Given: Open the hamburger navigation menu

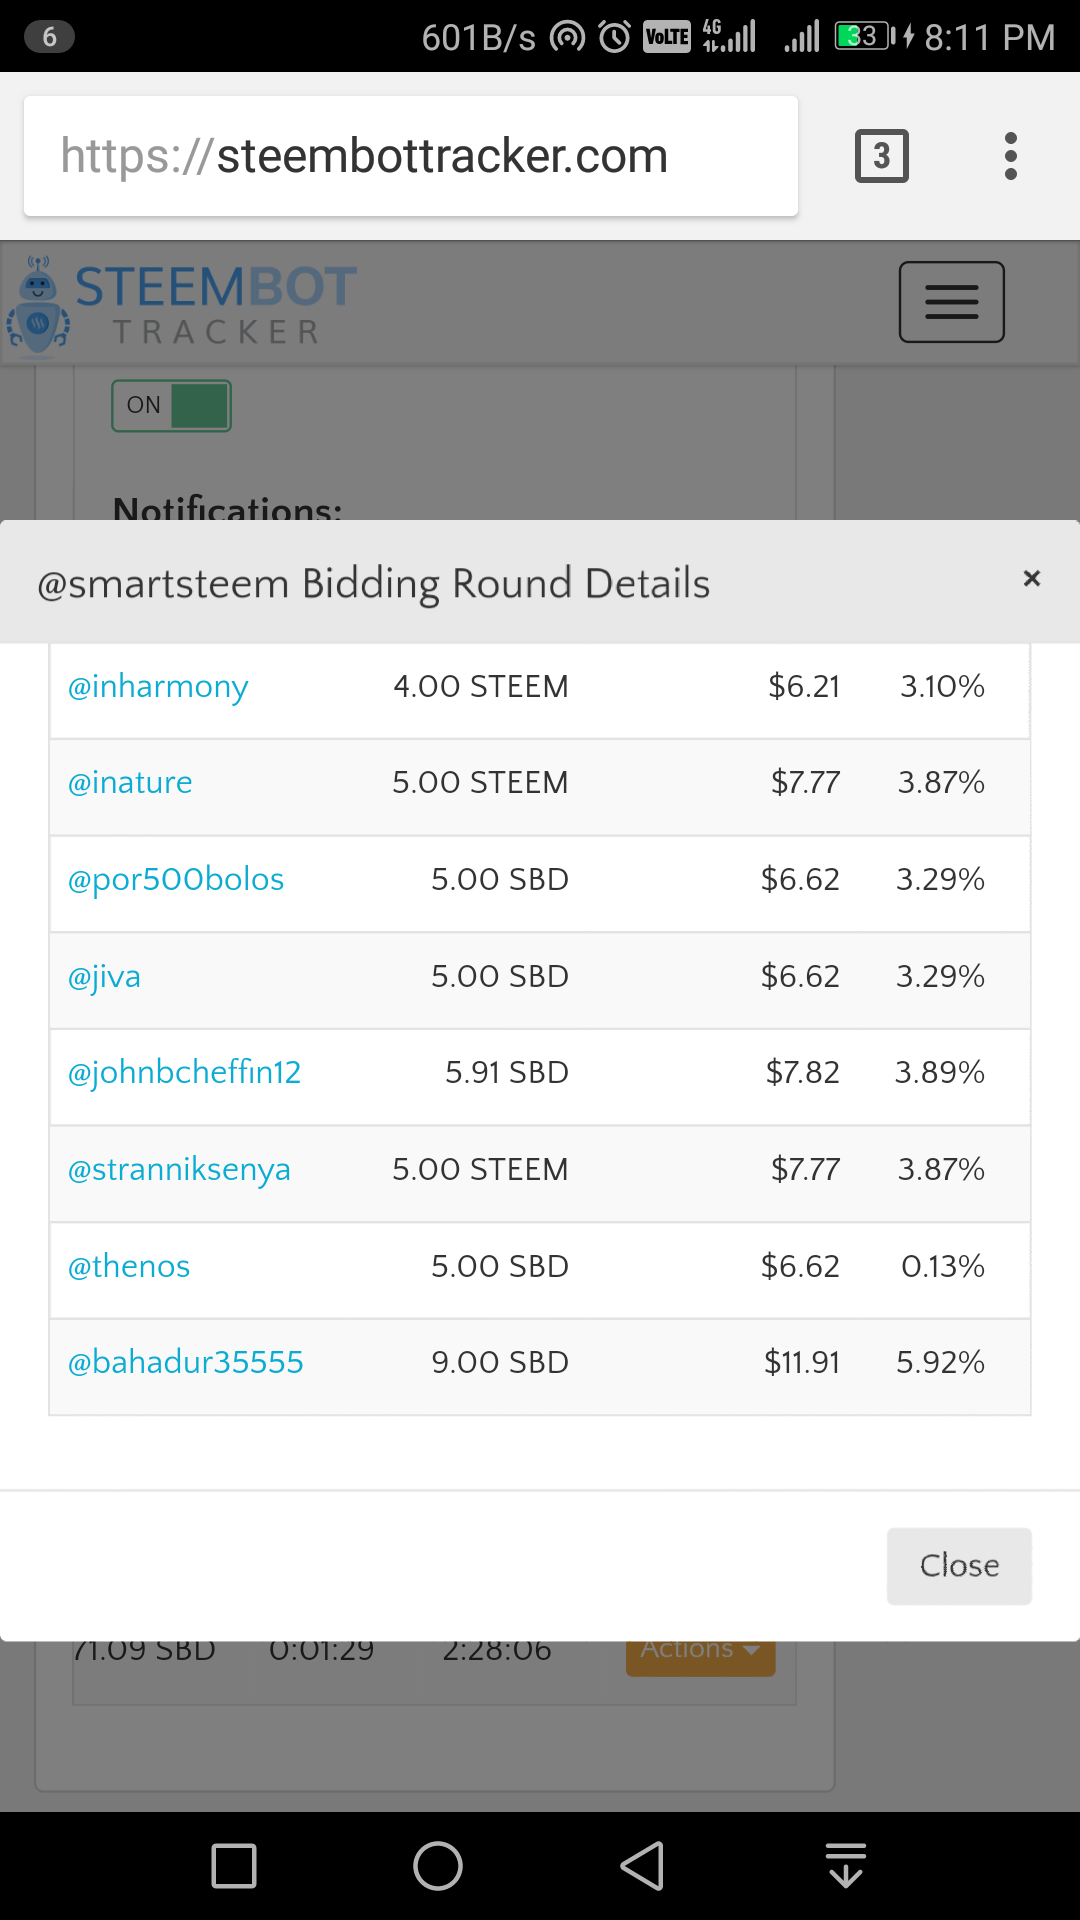Looking at the screenshot, I should [951, 302].
